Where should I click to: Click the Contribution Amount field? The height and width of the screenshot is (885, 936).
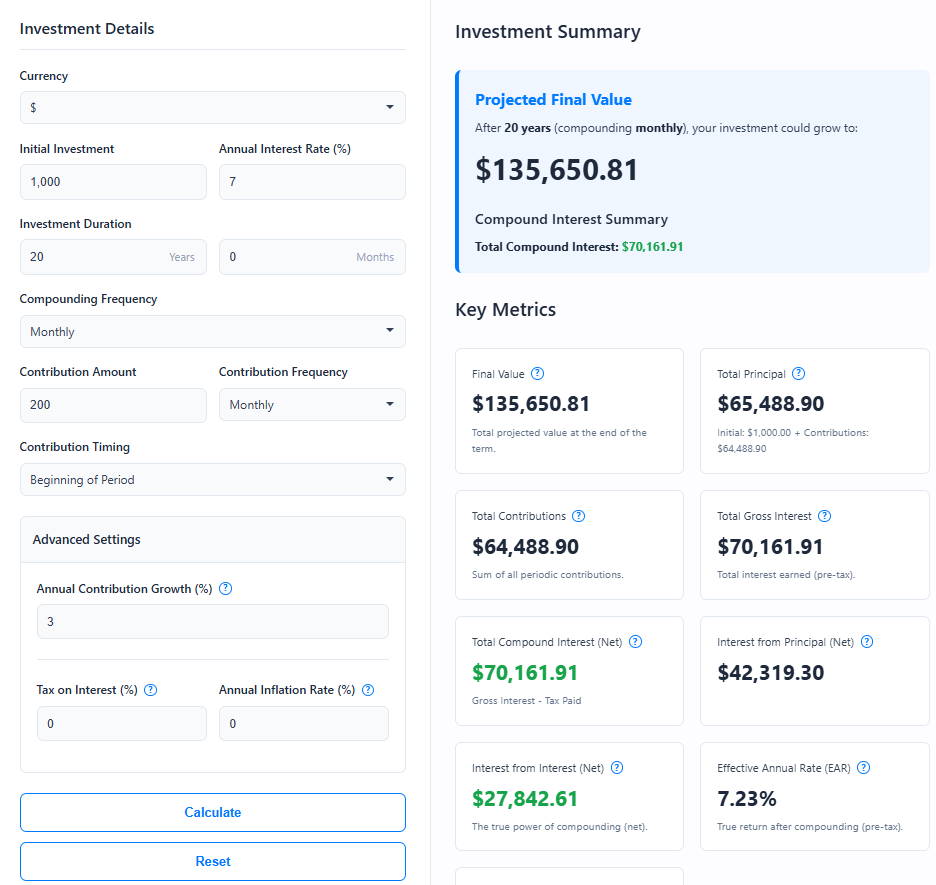pyautogui.click(x=113, y=405)
